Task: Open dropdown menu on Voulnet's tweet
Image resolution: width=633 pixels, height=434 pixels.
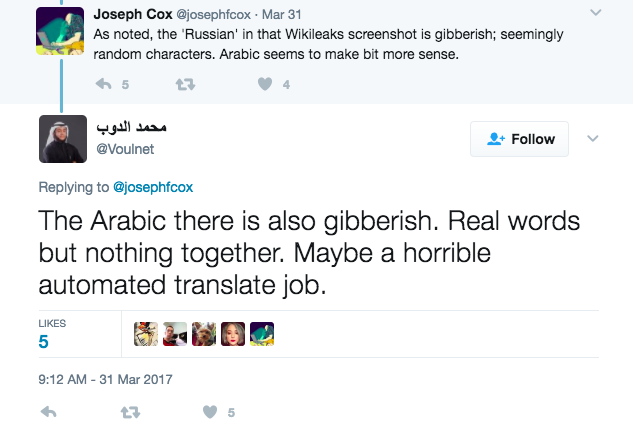Action: click(x=593, y=138)
